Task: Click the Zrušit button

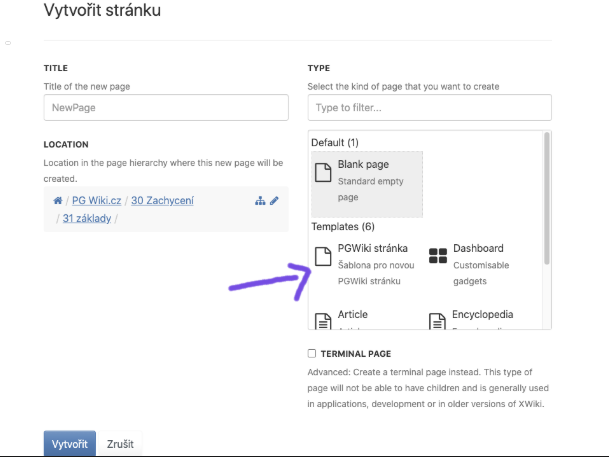Action: coord(121,444)
